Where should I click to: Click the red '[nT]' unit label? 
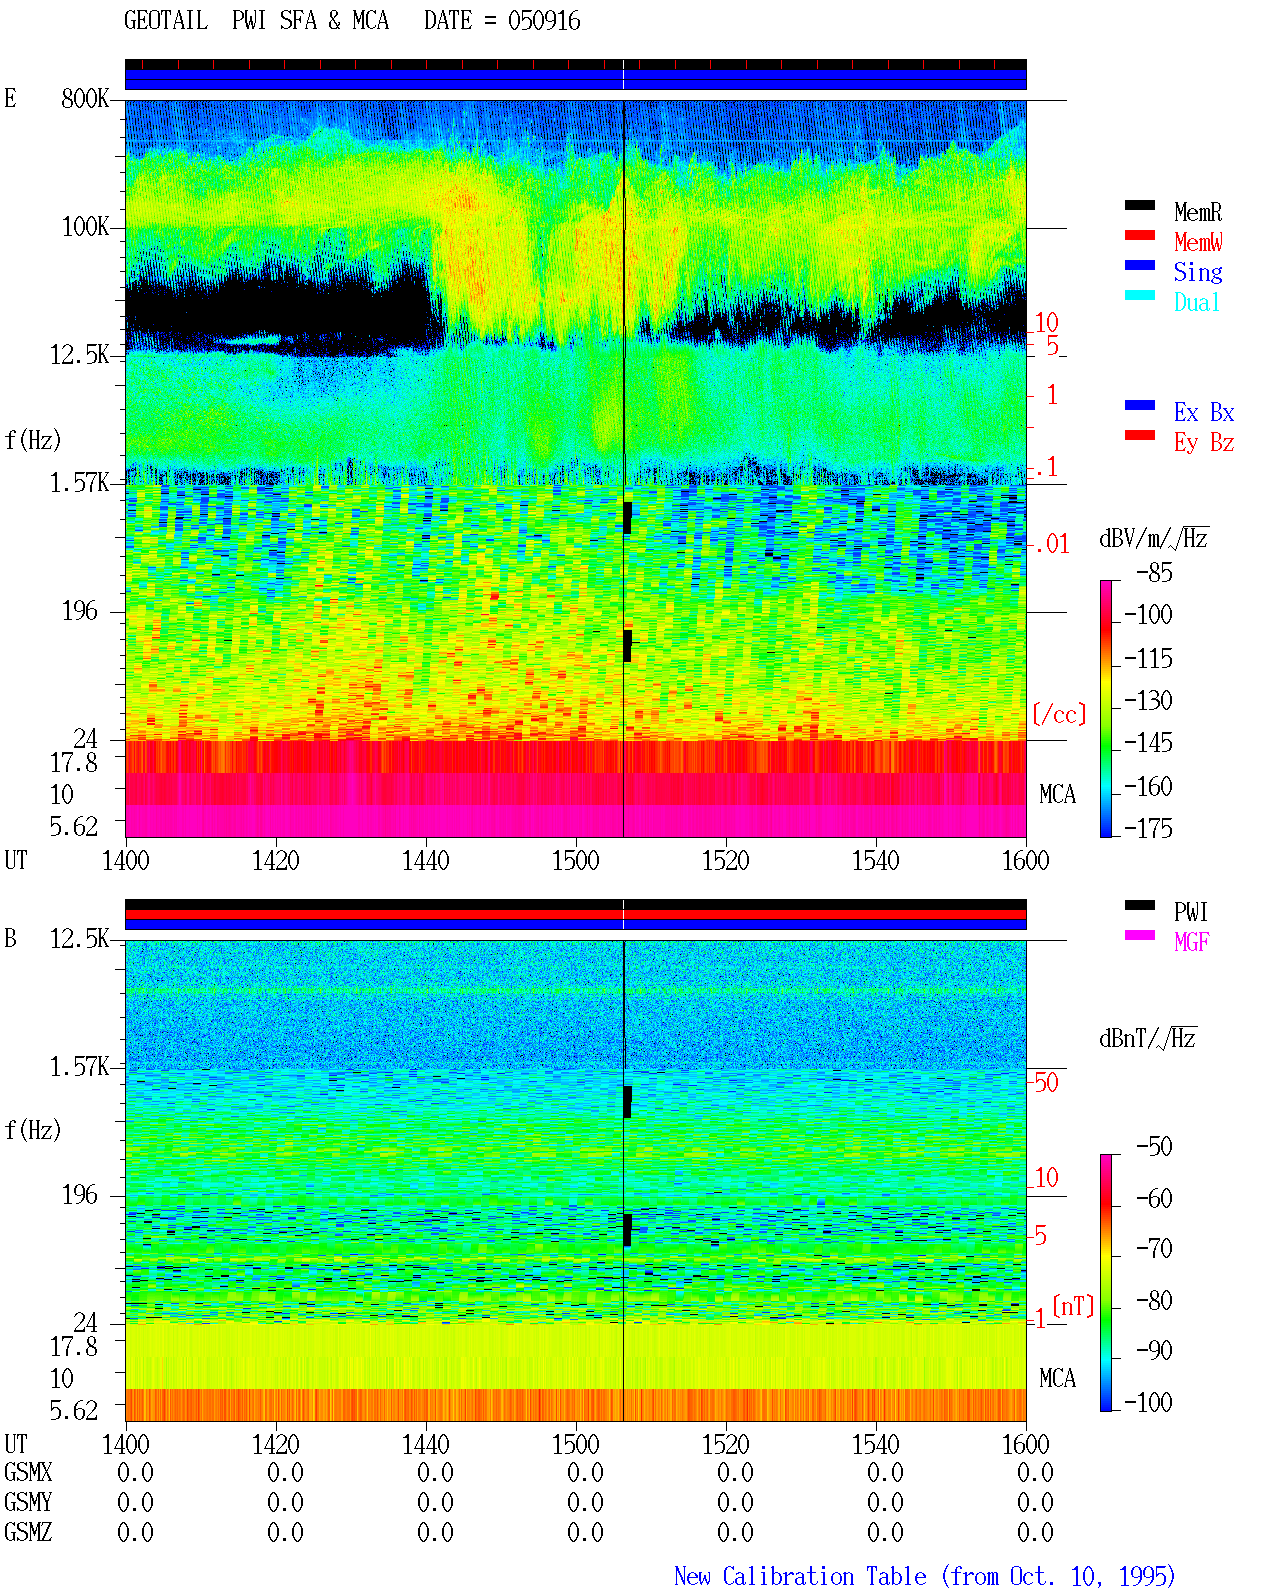[1073, 1306]
